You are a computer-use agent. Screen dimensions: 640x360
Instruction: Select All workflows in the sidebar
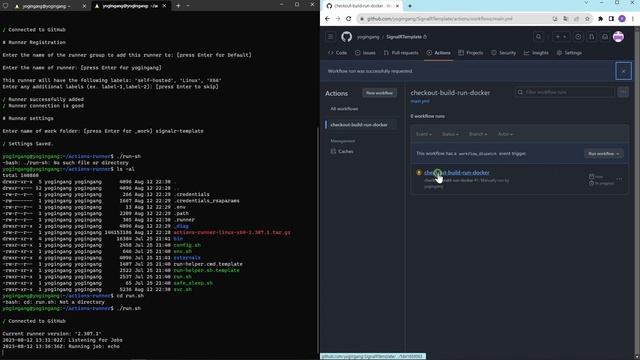pos(344,109)
